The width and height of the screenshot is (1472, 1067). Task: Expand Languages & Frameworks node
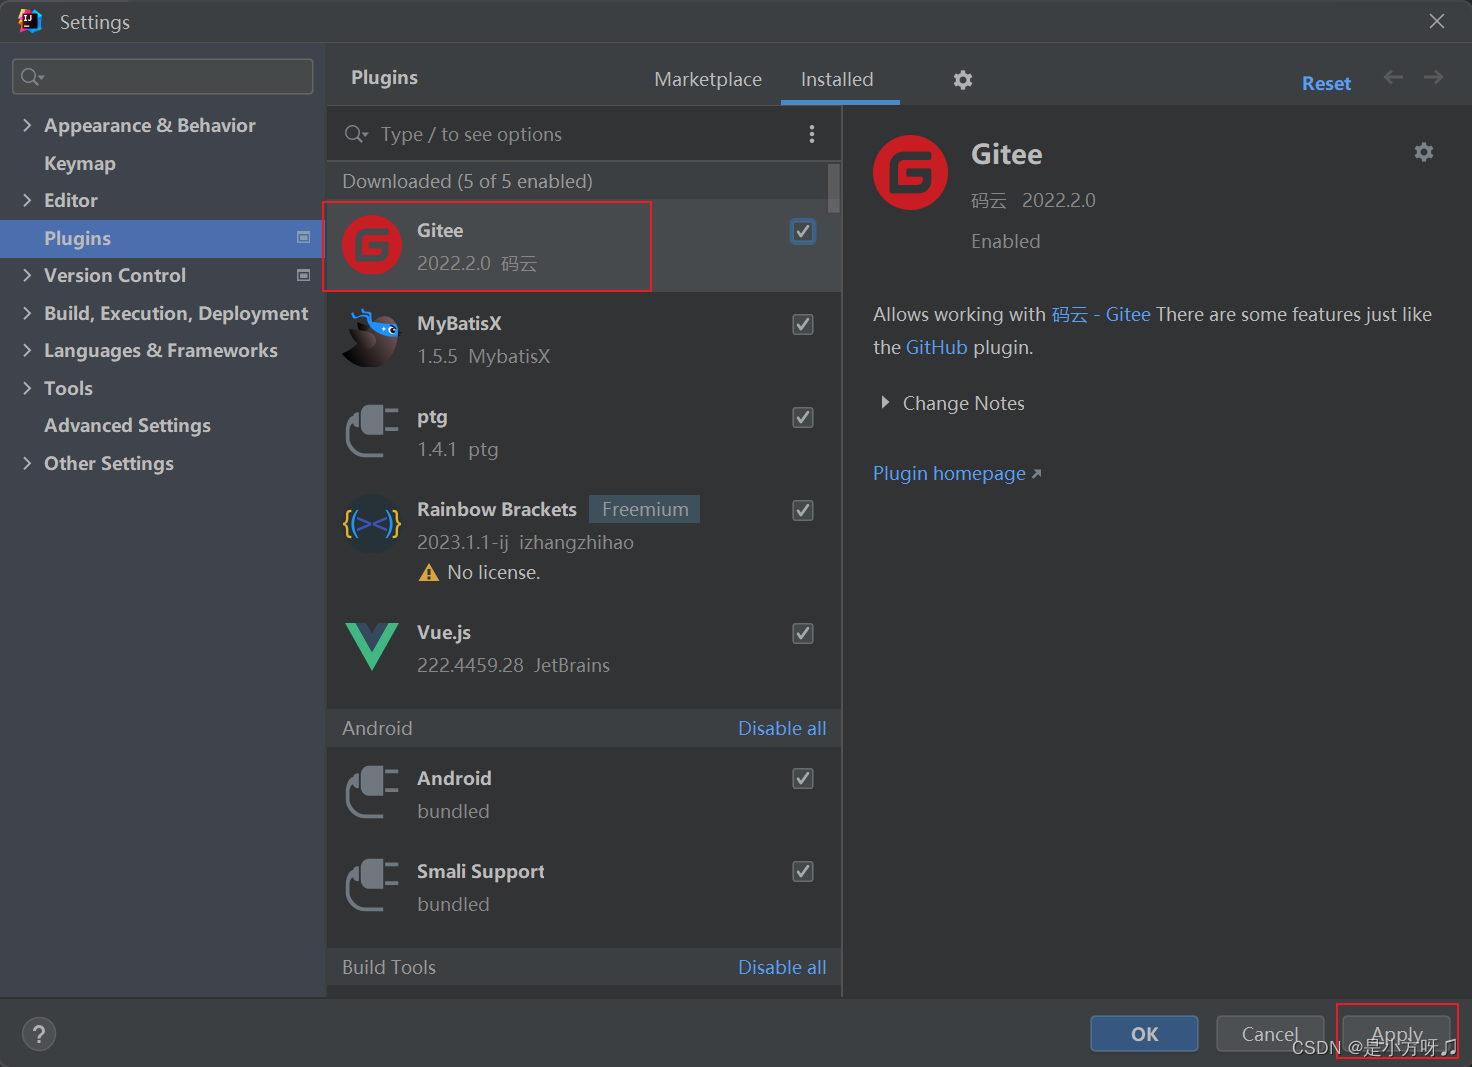(x=27, y=350)
